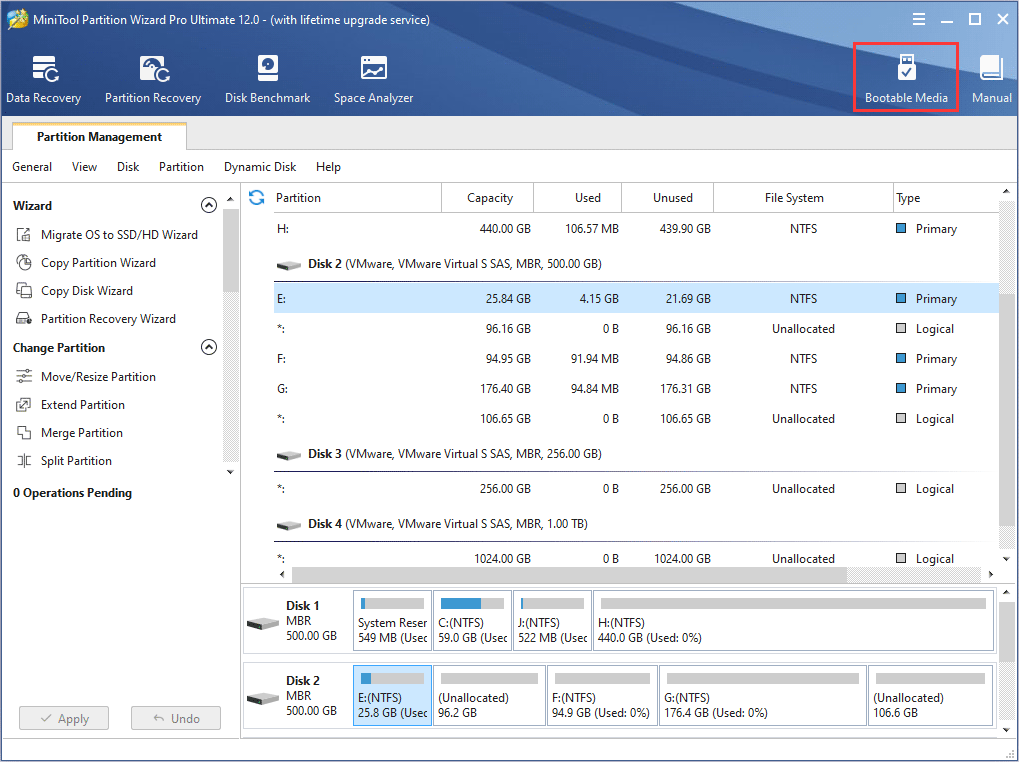
Task: Open the hamburger menu in title bar
Action: (919, 19)
